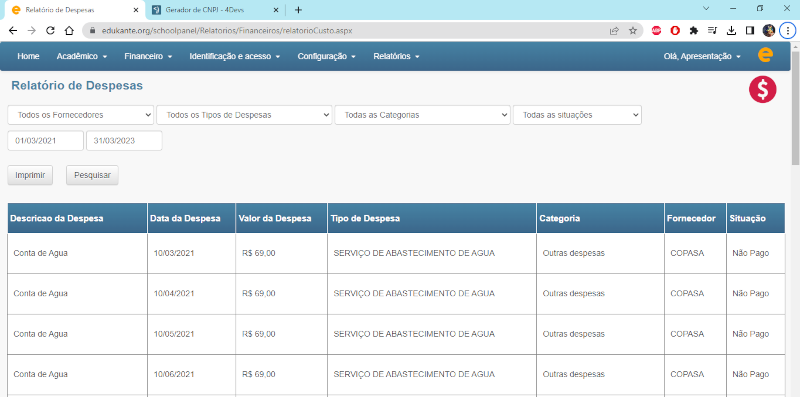This screenshot has width=800, height=397.
Task: Reload the page with refresh icon
Action: coord(51,31)
